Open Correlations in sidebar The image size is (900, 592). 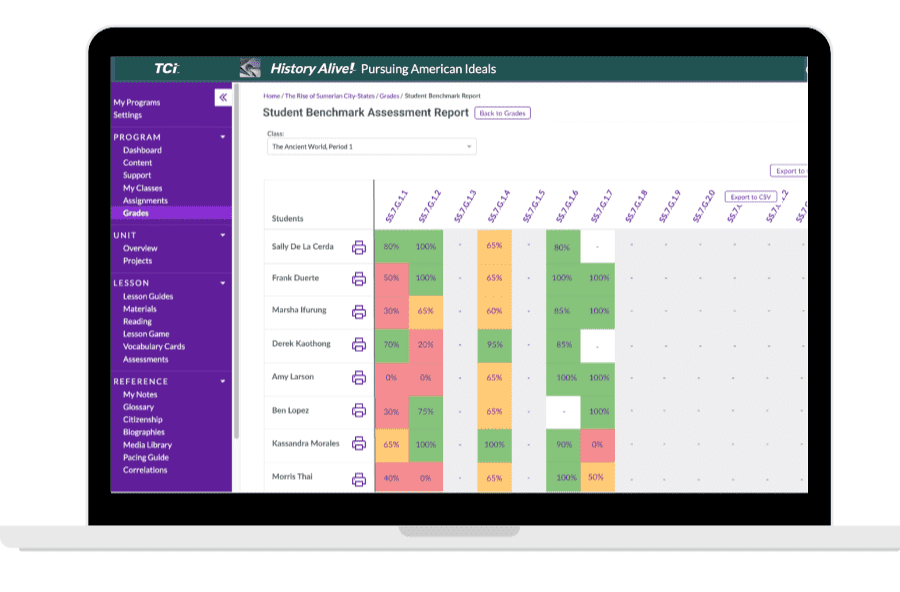145,470
